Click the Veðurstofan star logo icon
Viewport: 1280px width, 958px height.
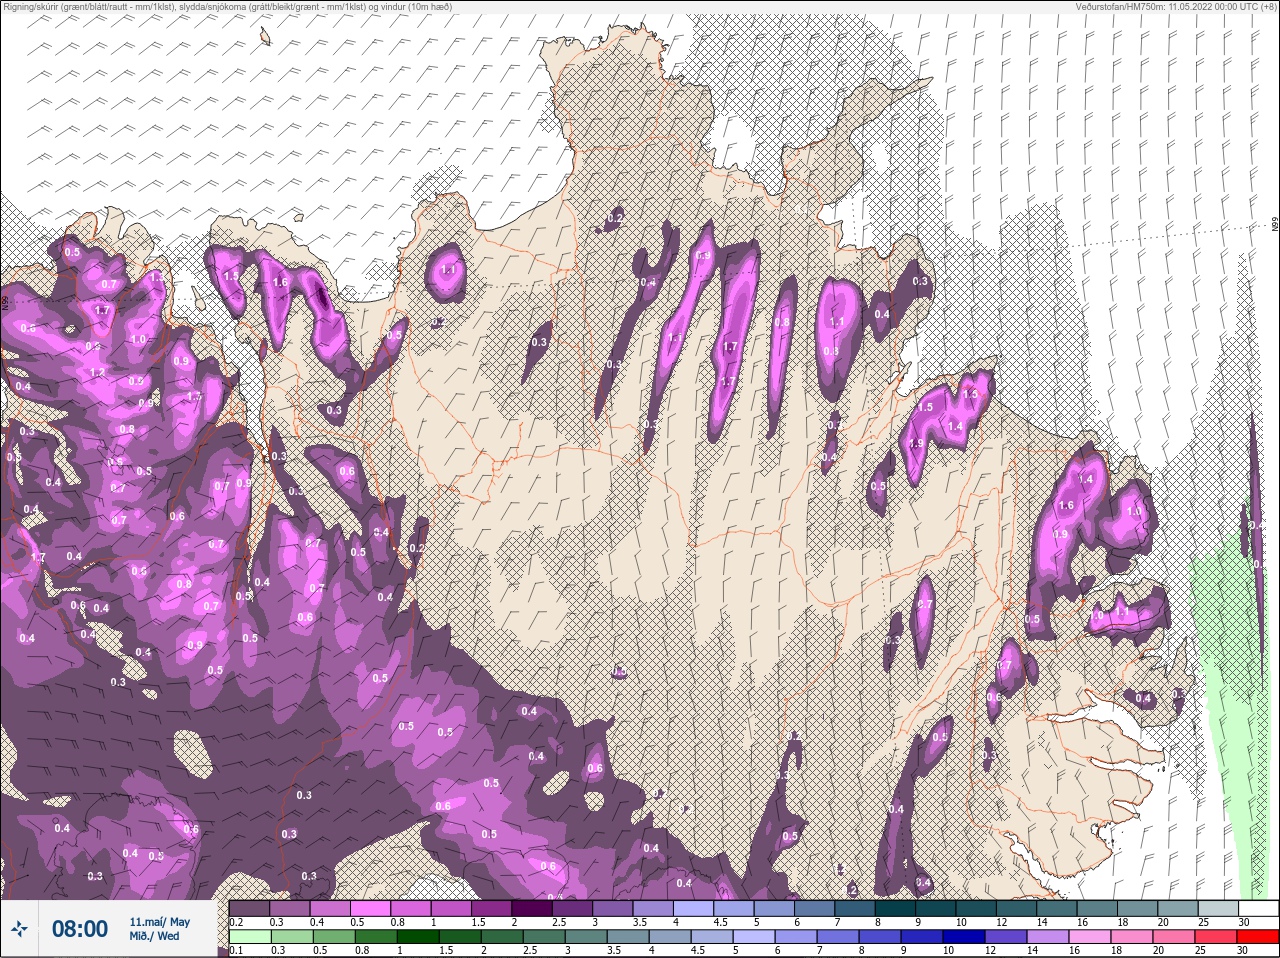click(x=19, y=928)
